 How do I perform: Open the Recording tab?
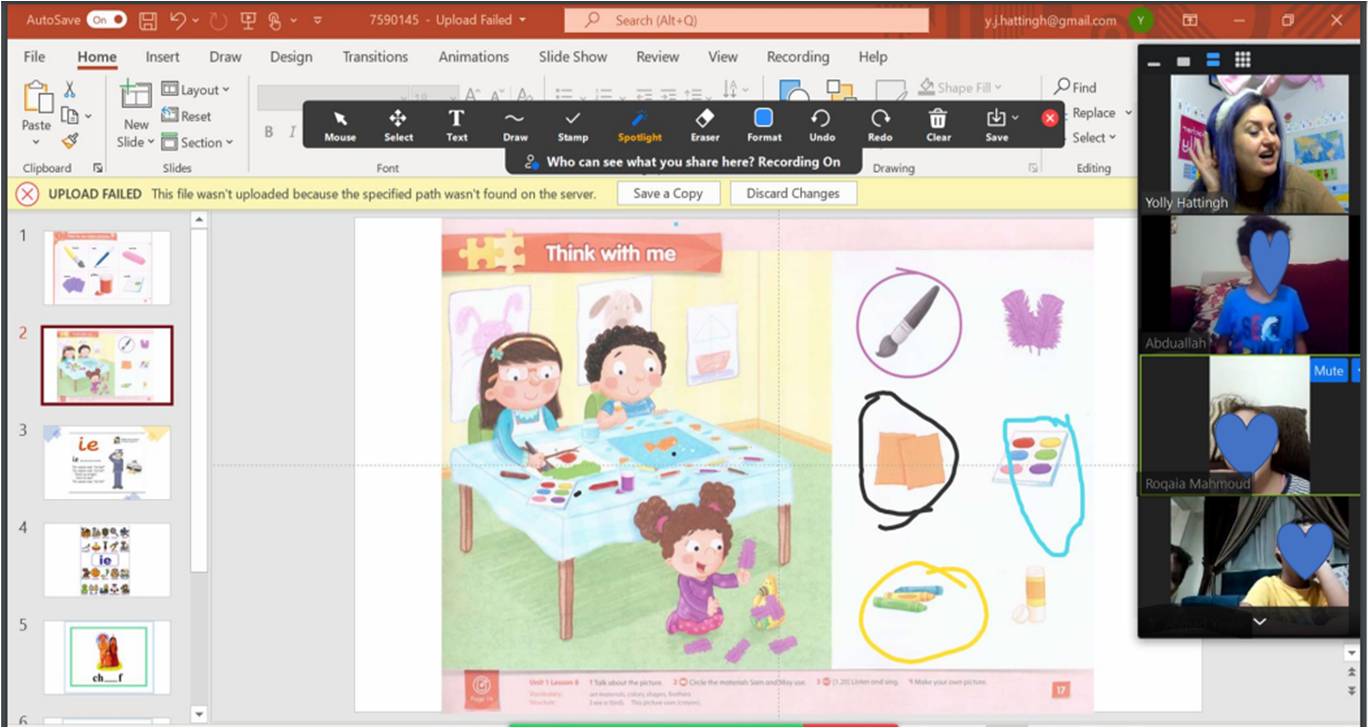[797, 57]
